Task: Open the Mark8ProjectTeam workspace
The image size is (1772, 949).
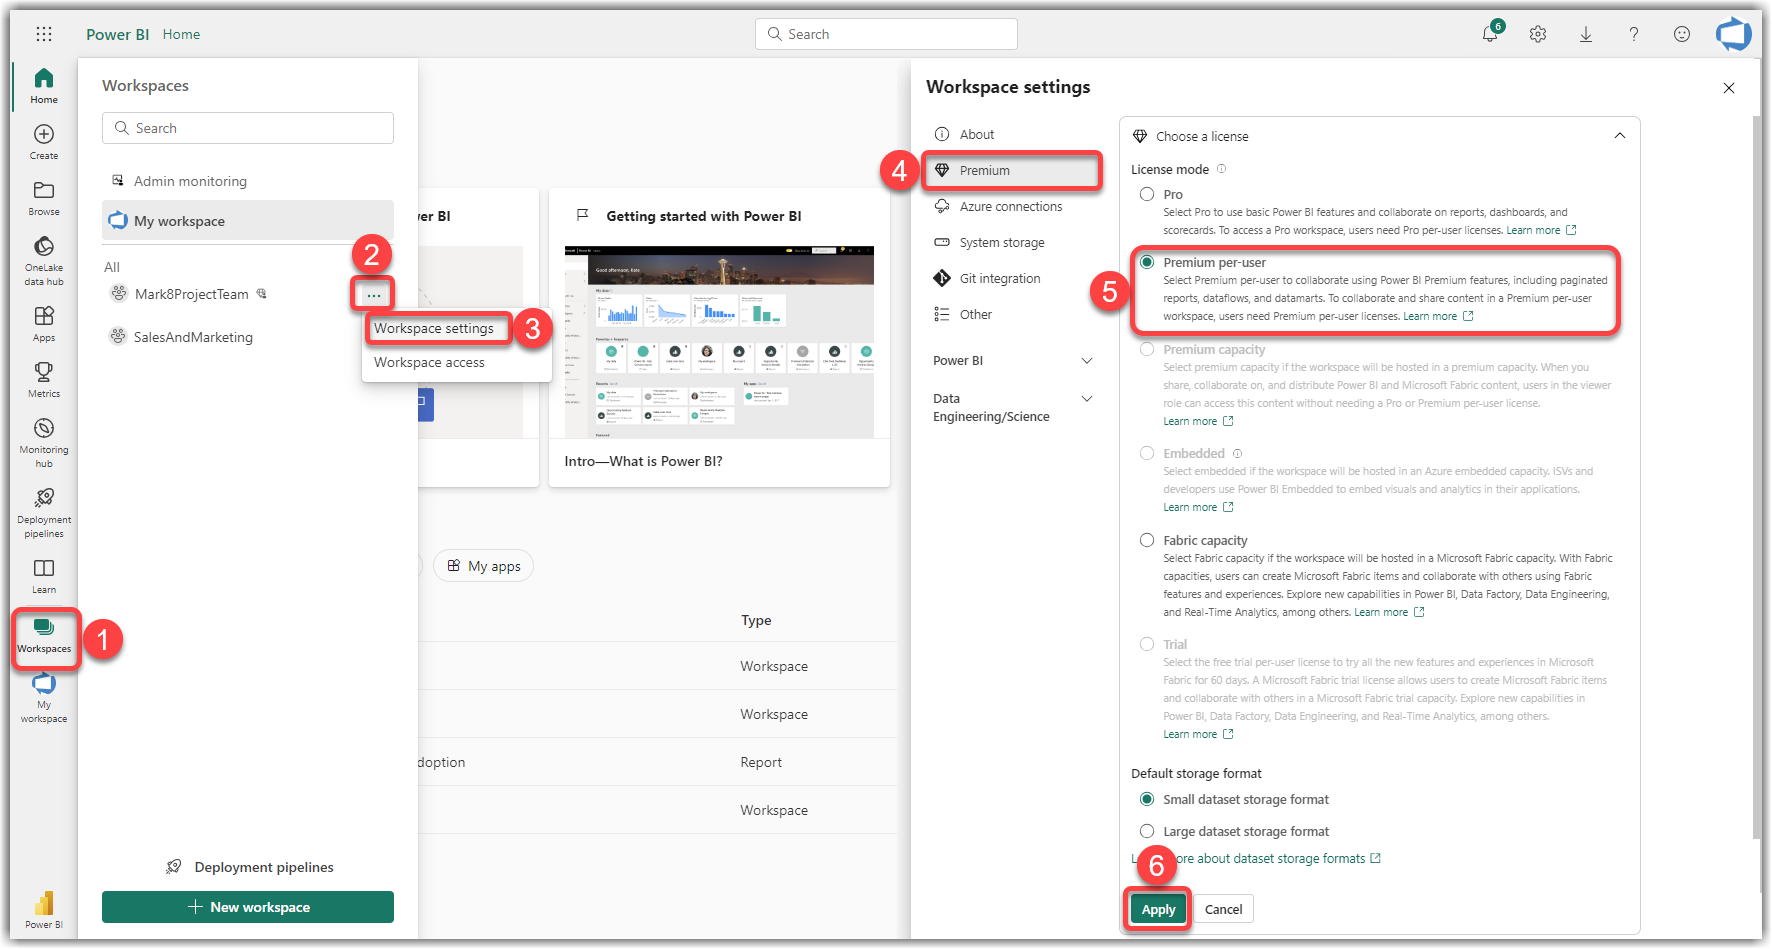Action: point(191,294)
